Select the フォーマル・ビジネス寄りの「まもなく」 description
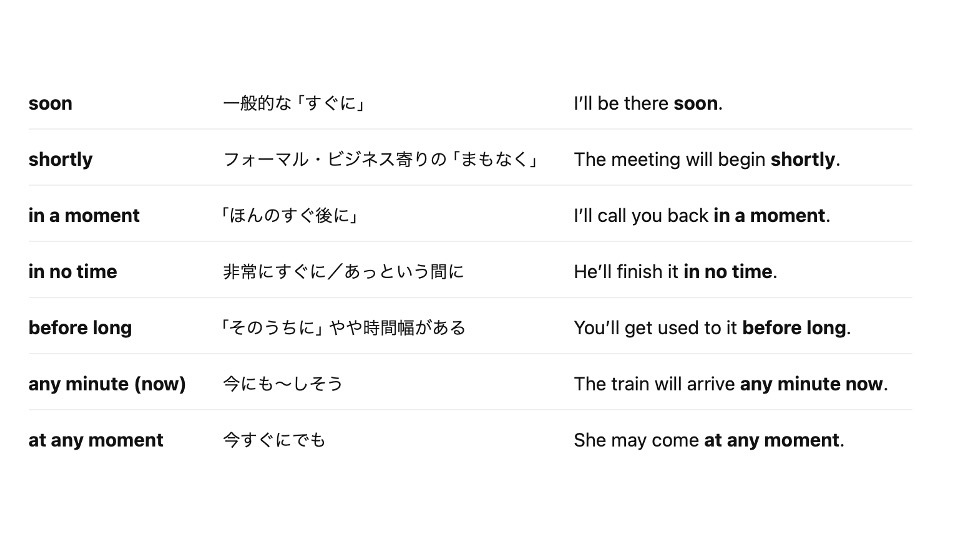960x540 pixels. click(x=380, y=160)
